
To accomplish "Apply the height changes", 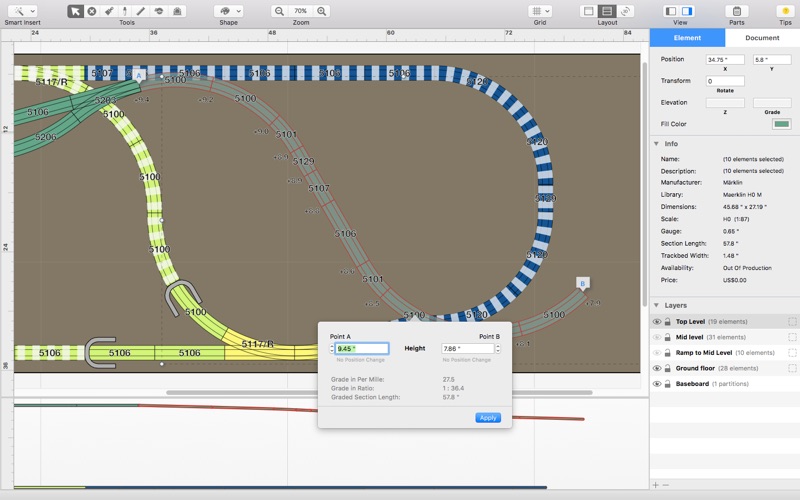I will tap(488, 417).
